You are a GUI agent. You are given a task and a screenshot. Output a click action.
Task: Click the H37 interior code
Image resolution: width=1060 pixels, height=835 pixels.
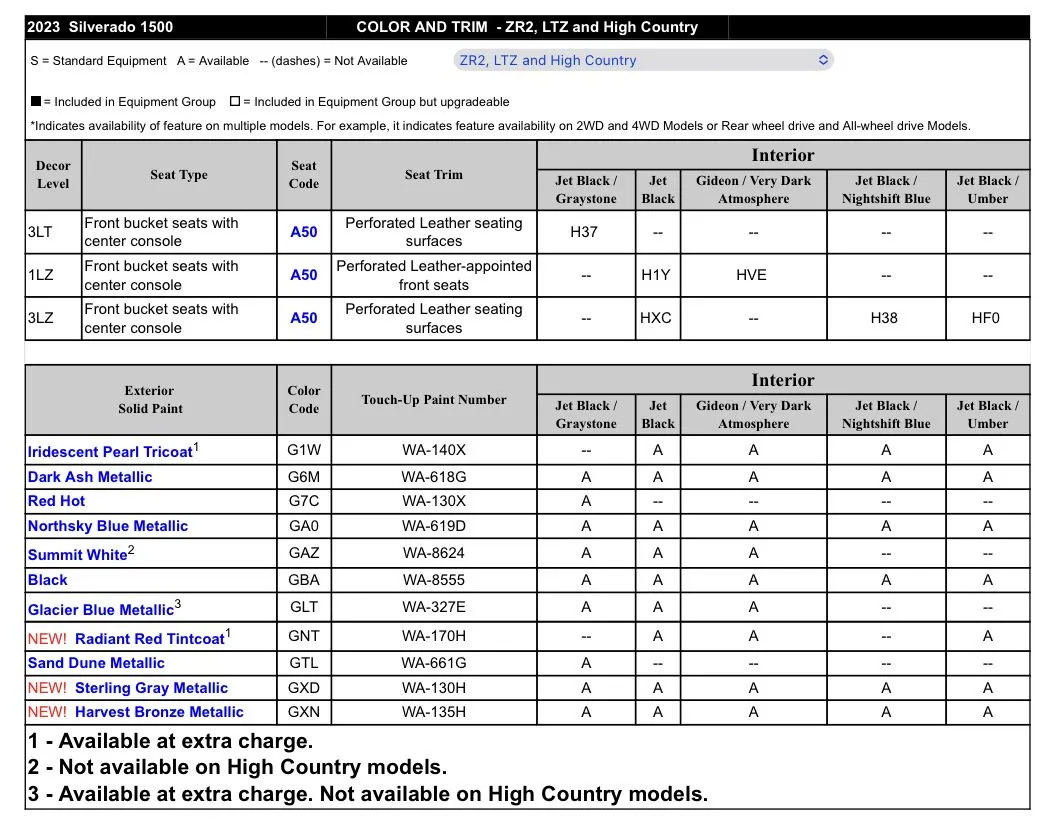pos(583,232)
